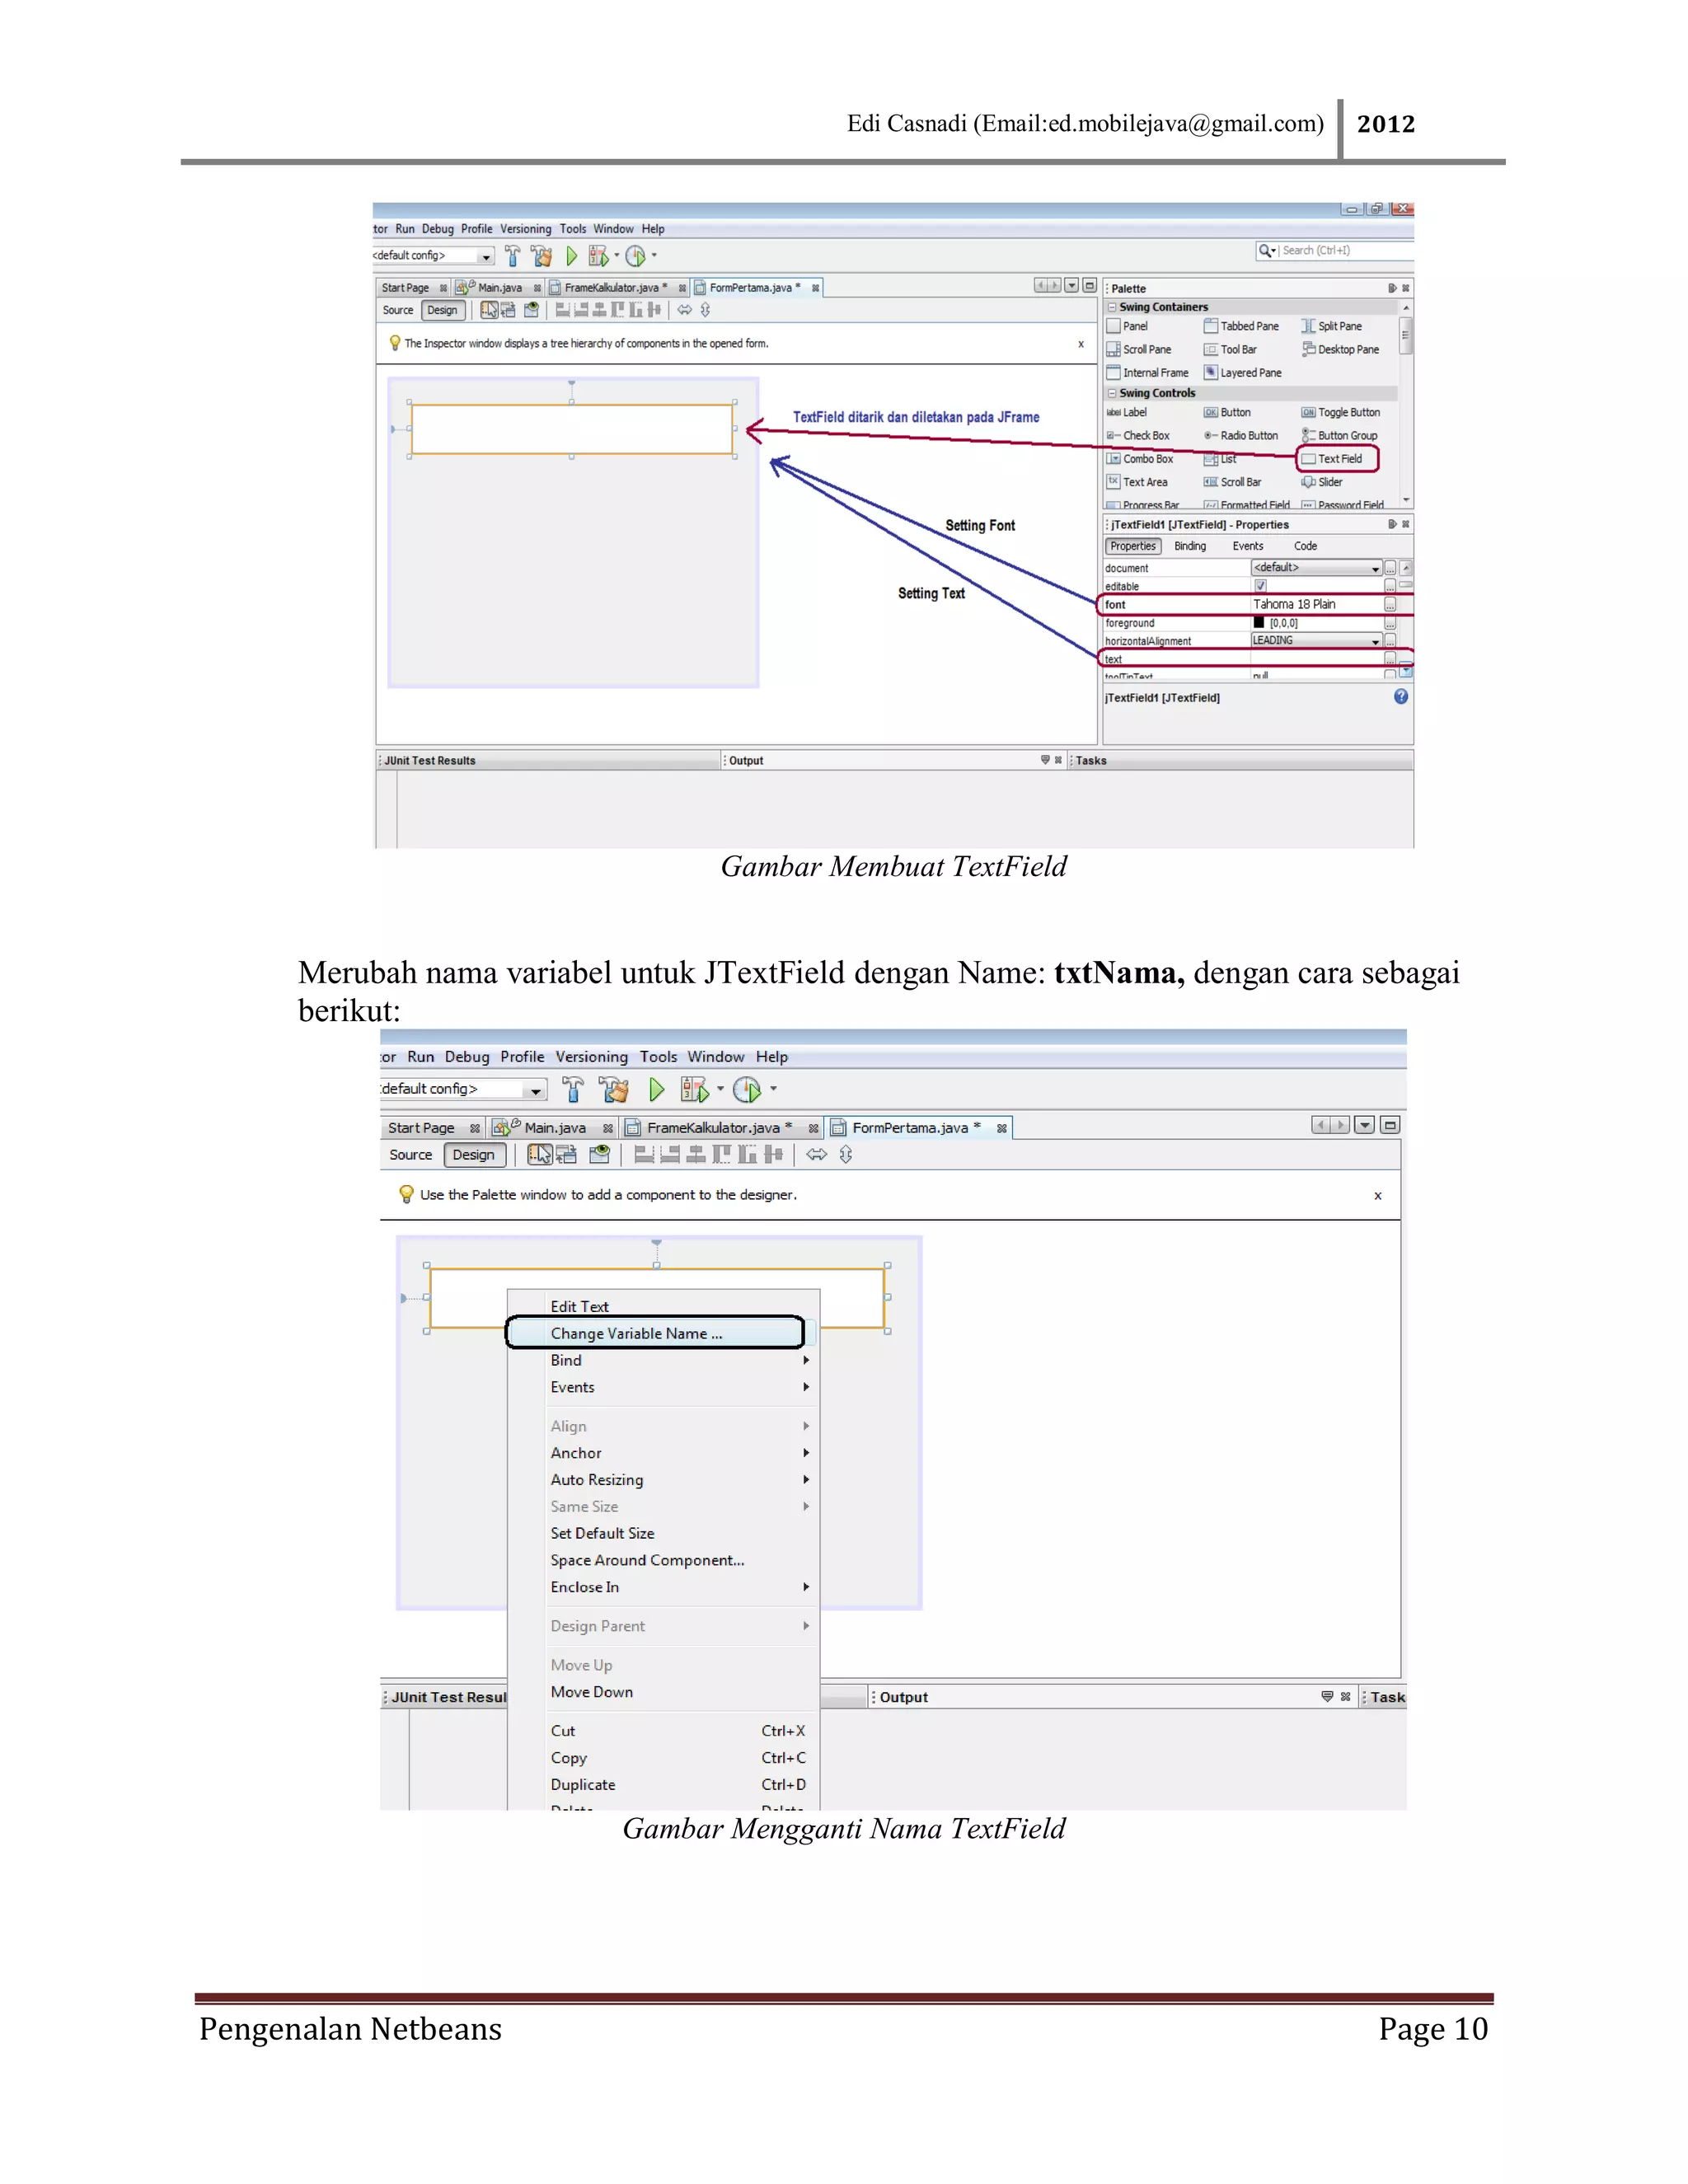Pick the Button Group component in the Palette
This screenshot has width=1688, height=2184.
[1339, 436]
